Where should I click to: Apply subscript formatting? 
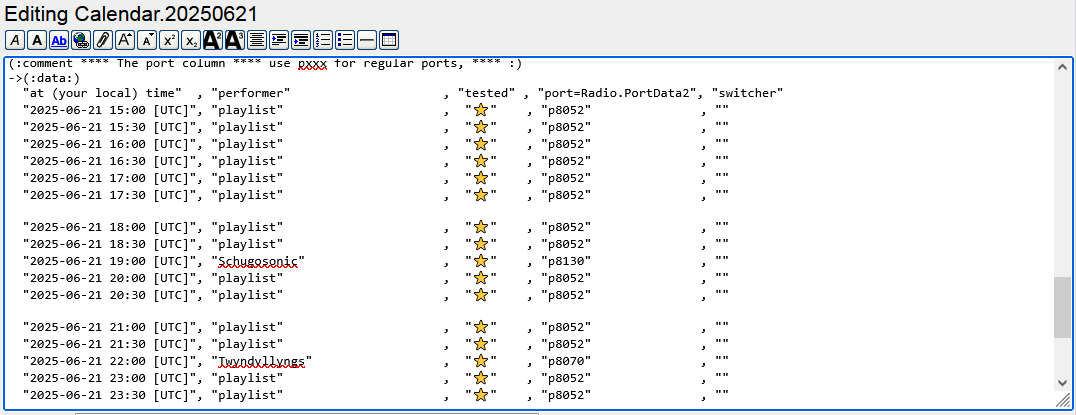pos(190,40)
